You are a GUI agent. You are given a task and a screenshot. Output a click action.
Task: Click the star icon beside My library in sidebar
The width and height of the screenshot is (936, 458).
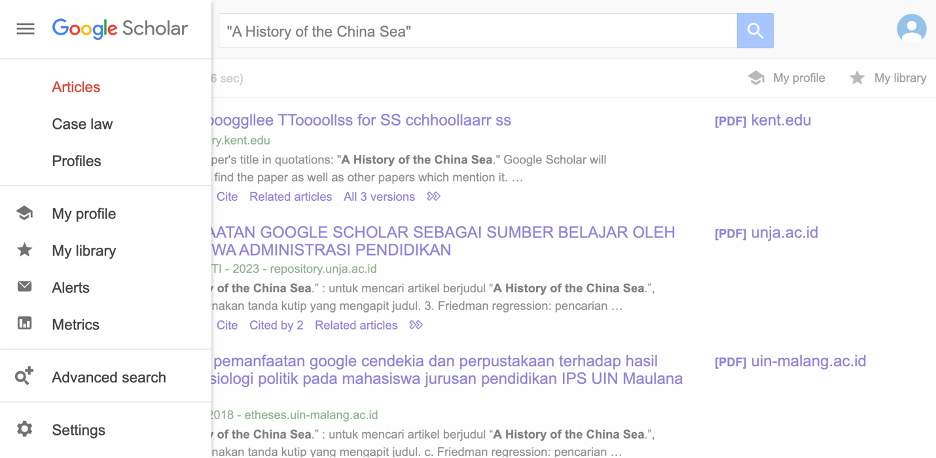click(24, 250)
